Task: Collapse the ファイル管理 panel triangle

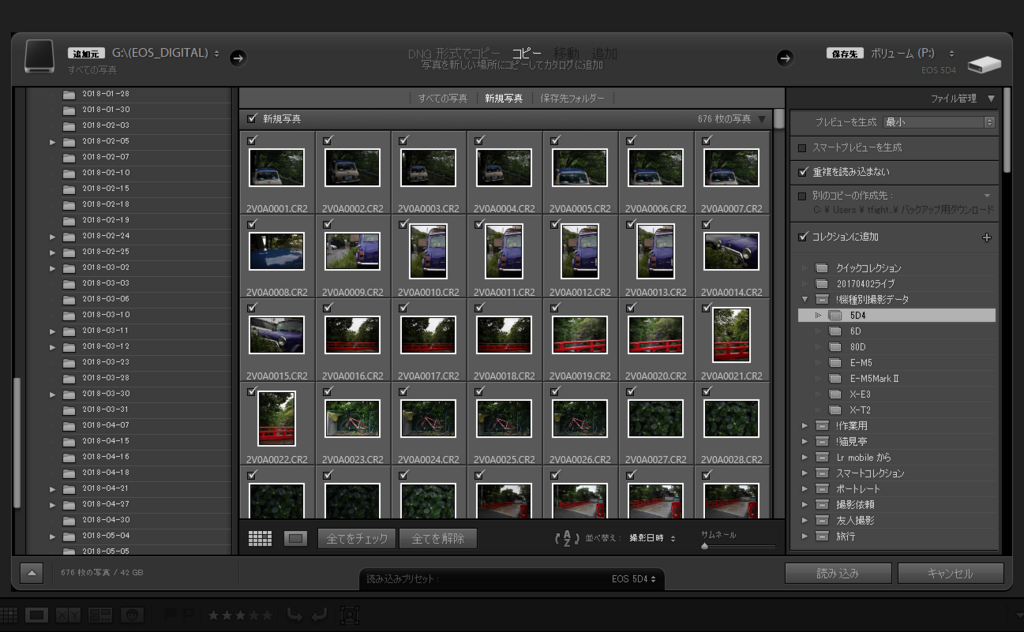Action: (x=991, y=99)
